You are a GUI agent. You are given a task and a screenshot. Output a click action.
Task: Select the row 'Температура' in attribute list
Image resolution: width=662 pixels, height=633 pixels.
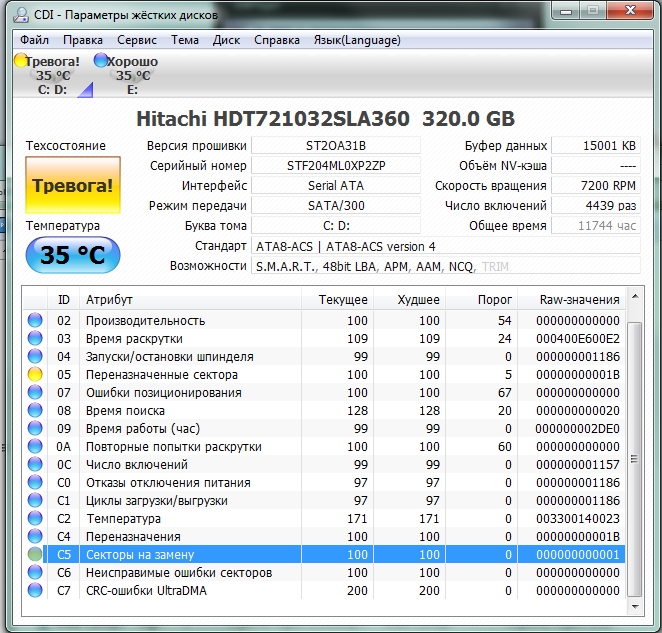[324, 519]
